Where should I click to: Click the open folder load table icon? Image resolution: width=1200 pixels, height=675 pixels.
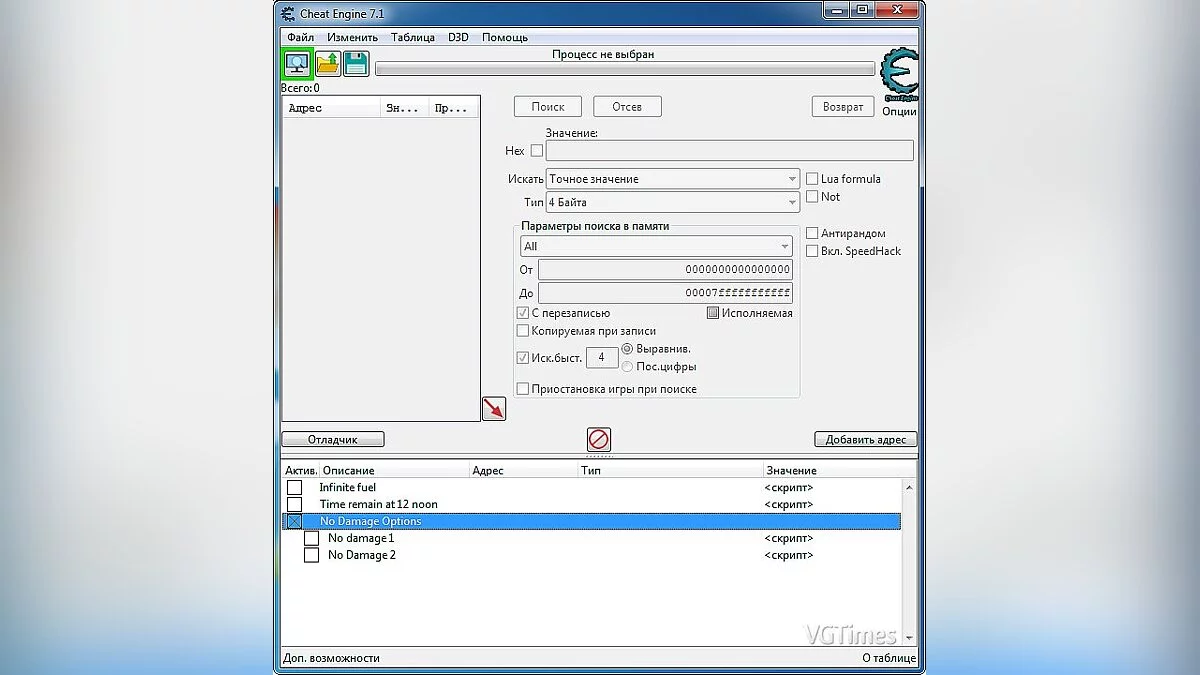[x=328, y=64]
